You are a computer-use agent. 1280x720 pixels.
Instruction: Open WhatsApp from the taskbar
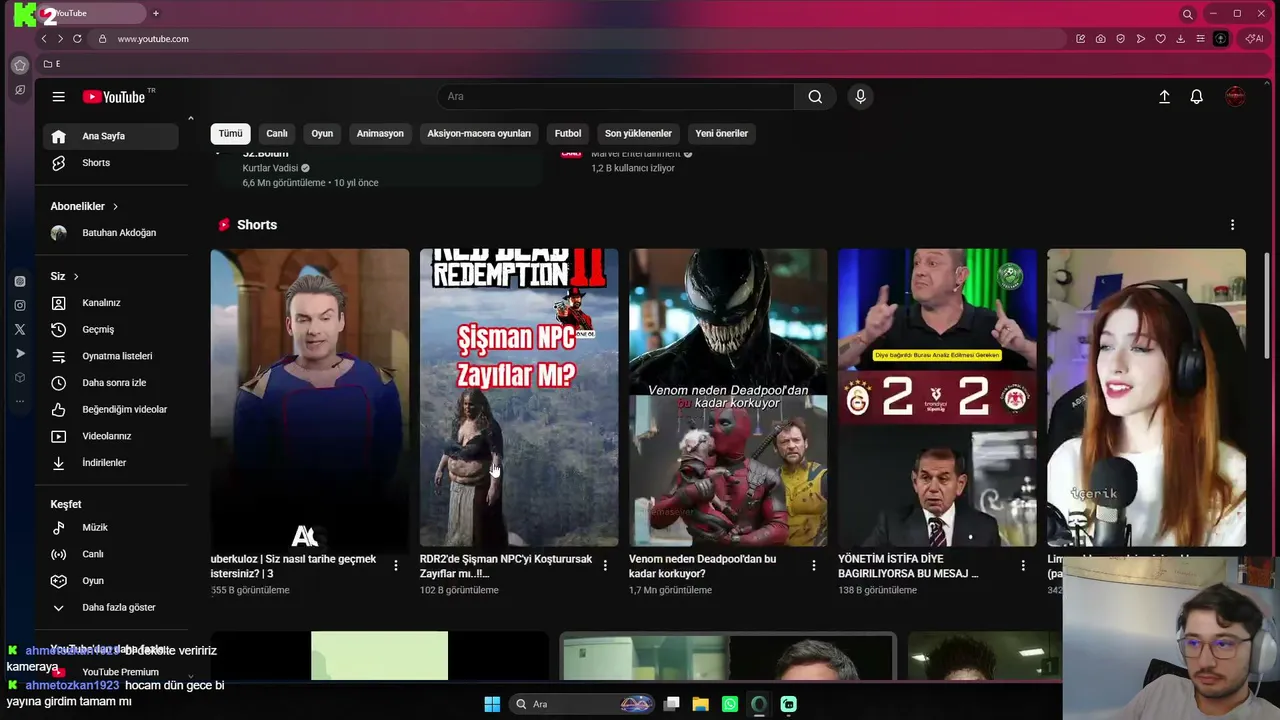pos(729,704)
